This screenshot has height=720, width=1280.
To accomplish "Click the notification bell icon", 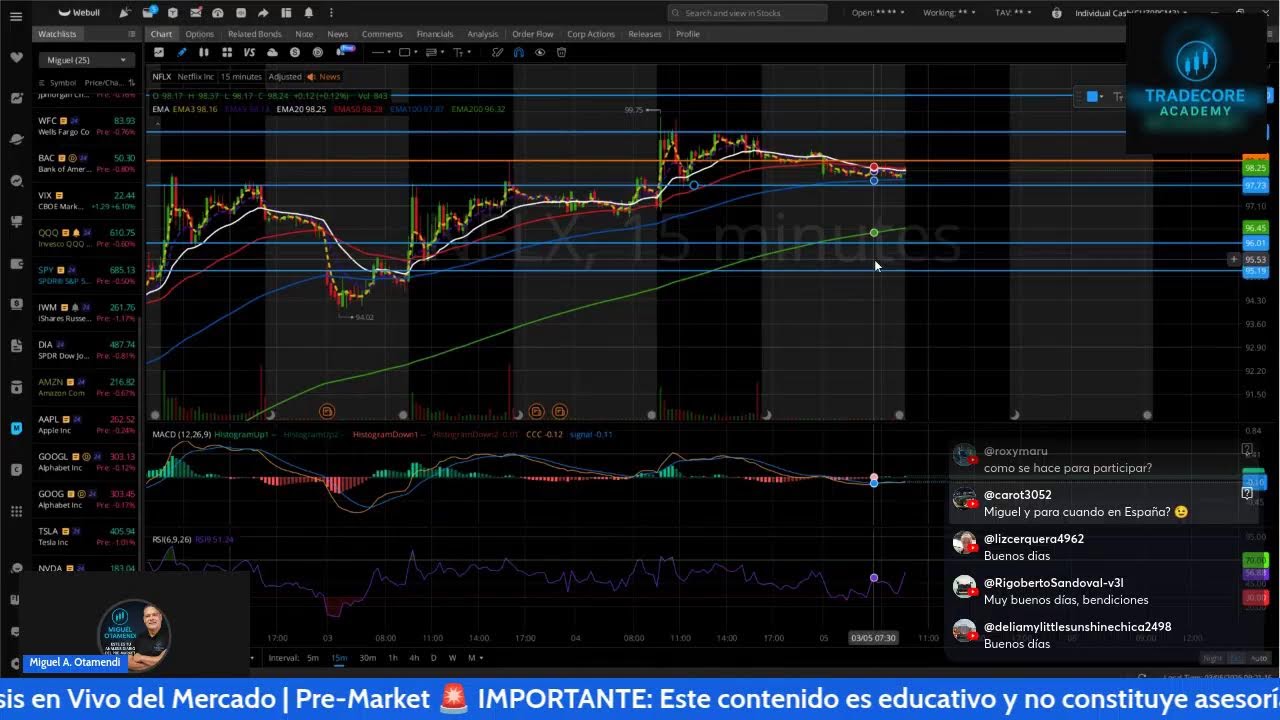I will click(309, 13).
